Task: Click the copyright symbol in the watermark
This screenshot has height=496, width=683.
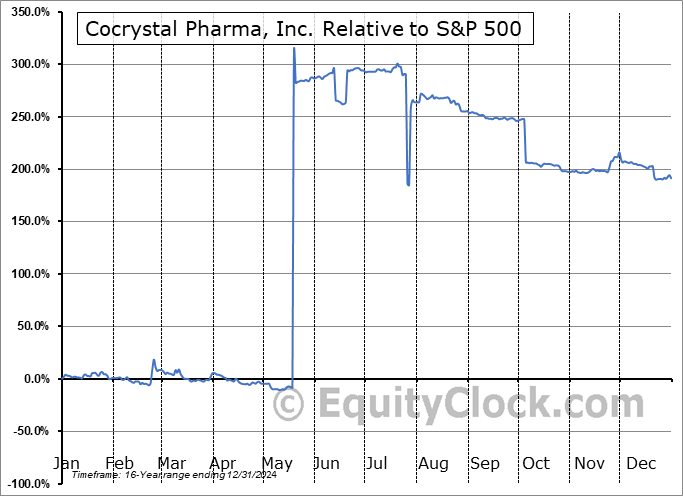Action: pos(288,405)
